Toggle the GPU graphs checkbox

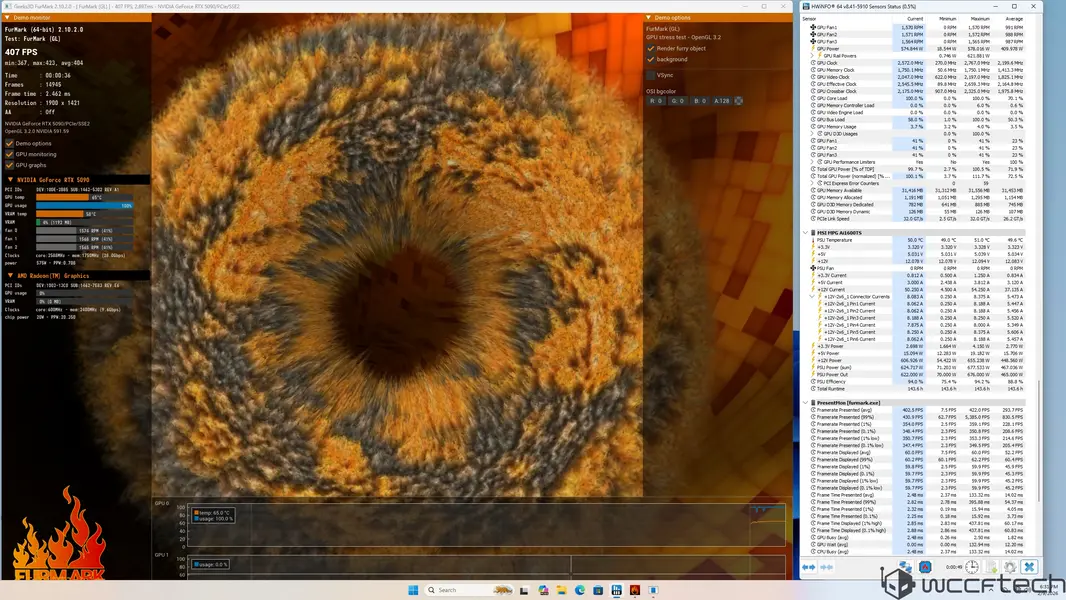point(10,165)
